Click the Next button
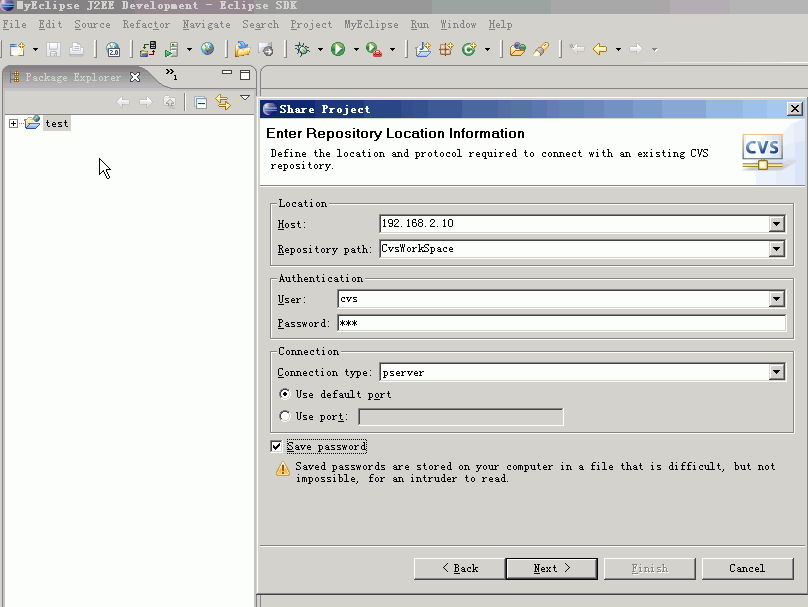This screenshot has width=808, height=607. coord(551,568)
